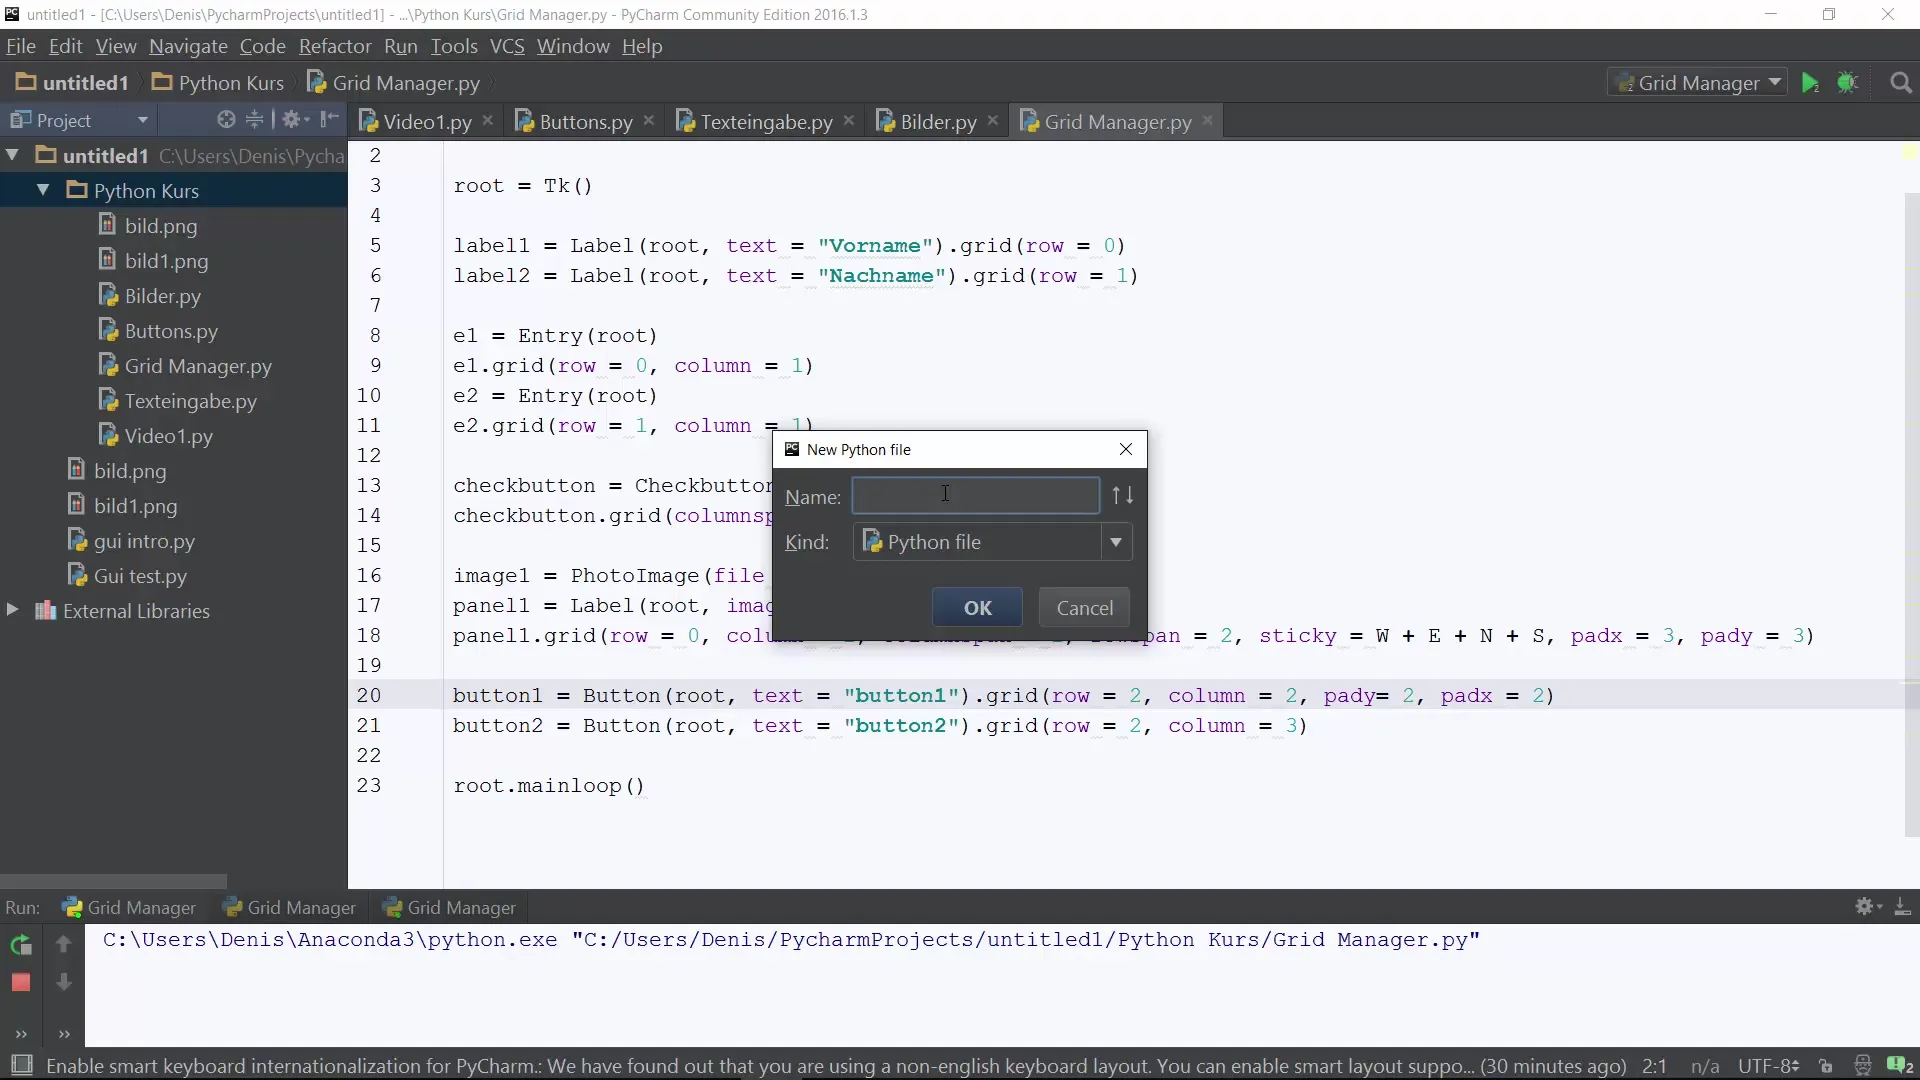The image size is (1920, 1080).
Task: Run Grid Manager with the green play icon
Action: point(1809,83)
